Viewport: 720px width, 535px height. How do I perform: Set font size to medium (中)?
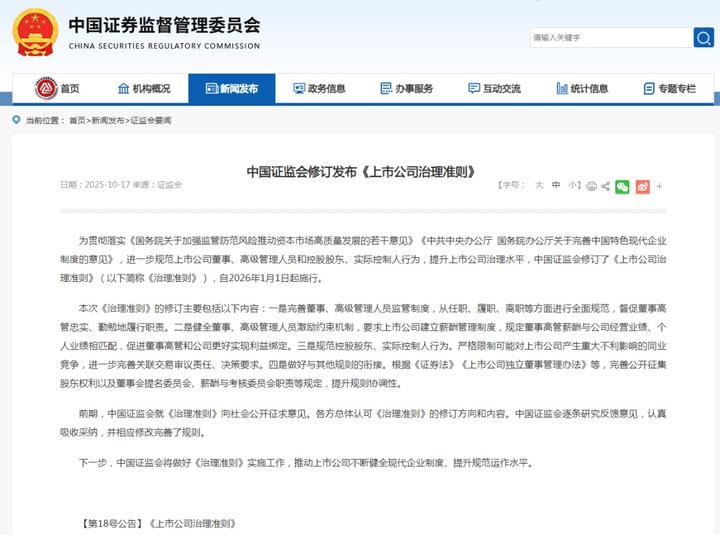click(556, 185)
